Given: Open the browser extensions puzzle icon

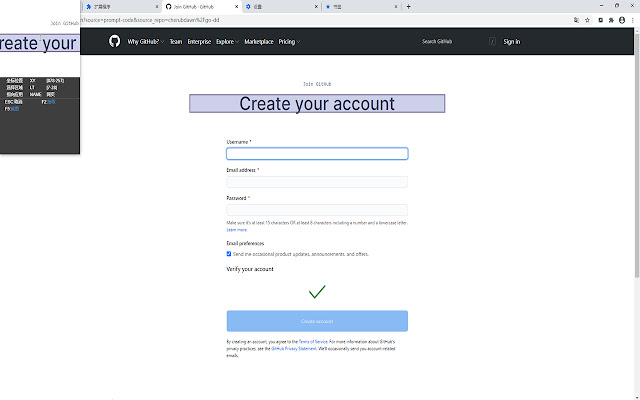Looking at the screenshot, I should 611,20.
